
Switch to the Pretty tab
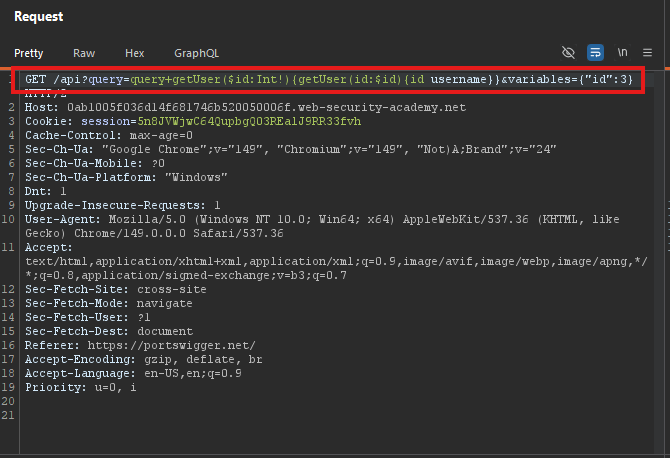[29, 53]
